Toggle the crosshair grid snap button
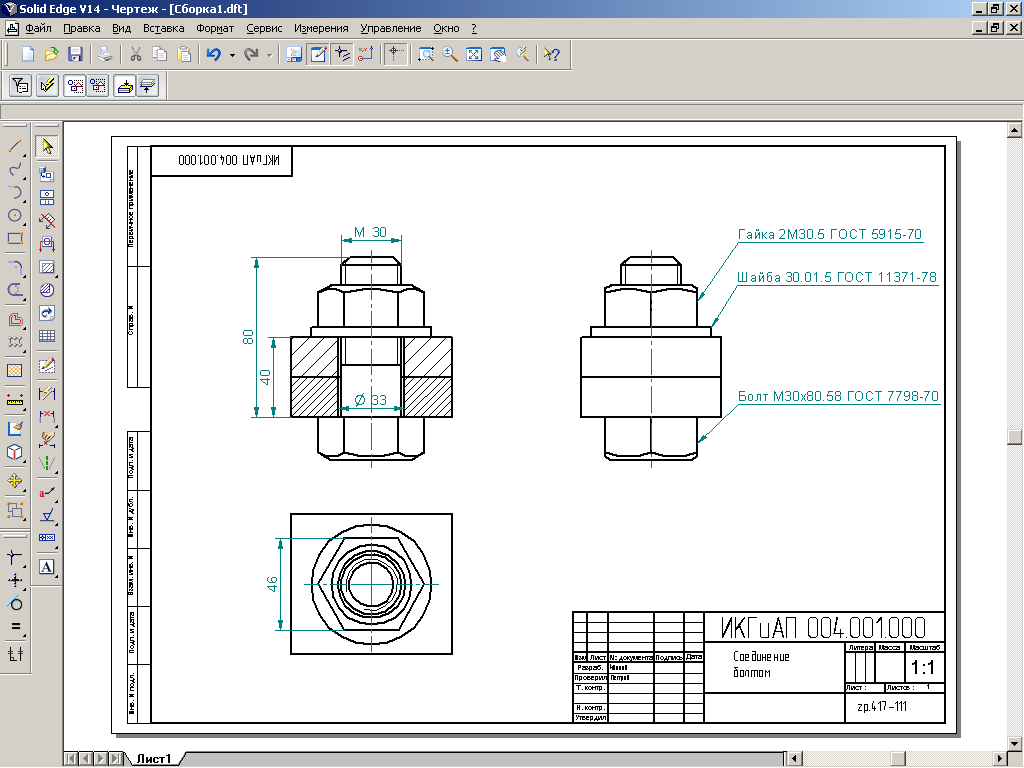Viewport: 1024px width, 768px height. click(396, 54)
